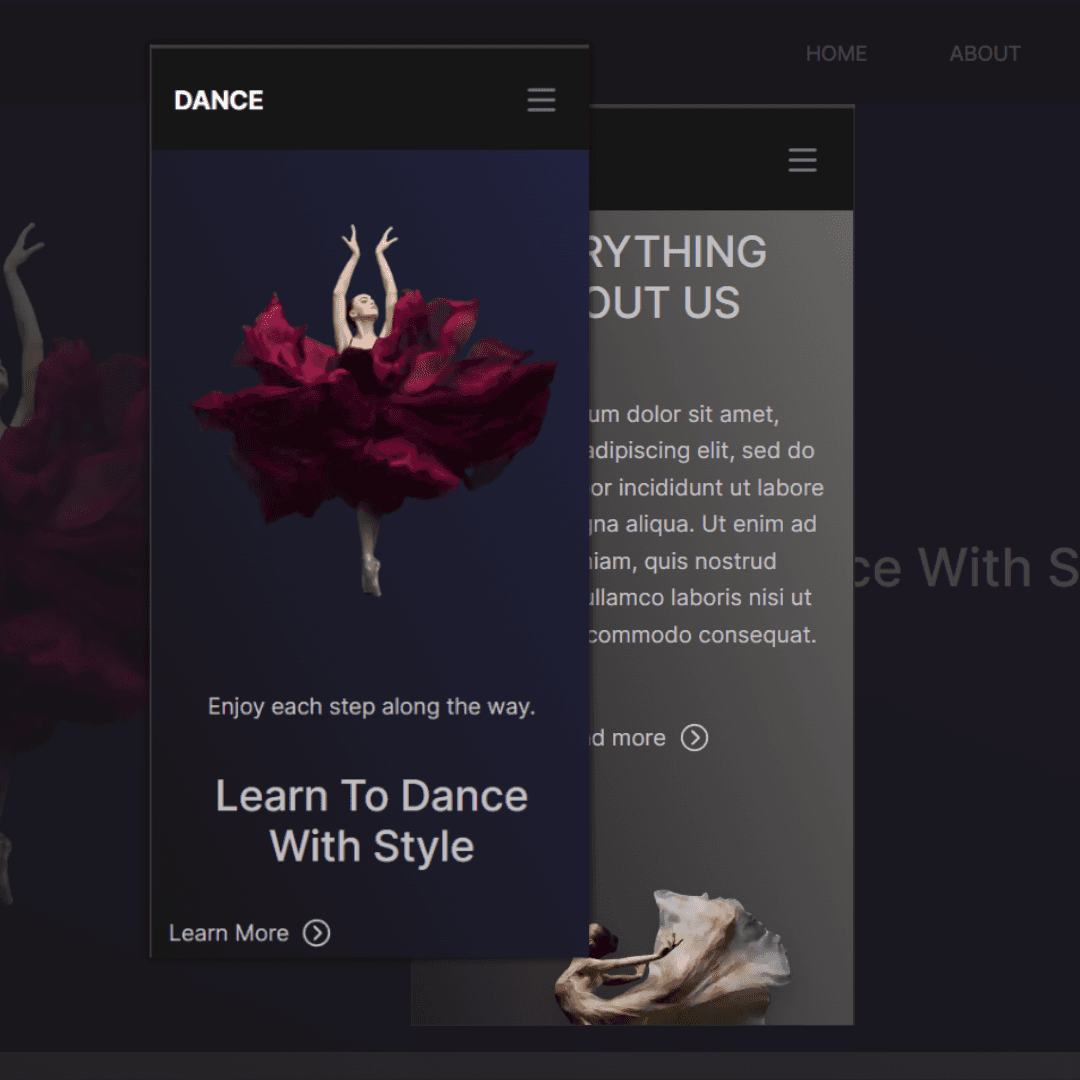Click arrow circle icon beside 'd more'
The image size is (1080, 1080).
click(694, 737)
